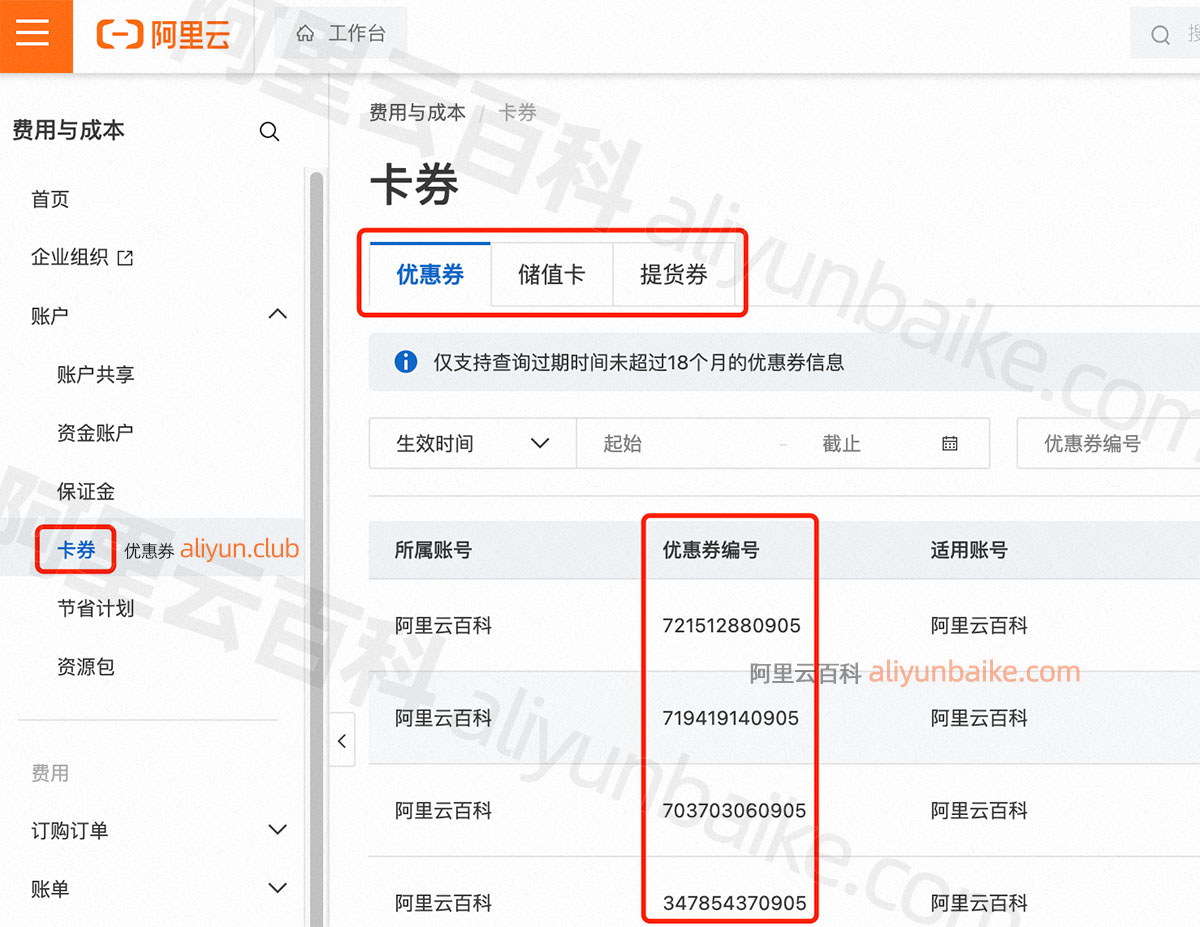Open 企业组织 external link icon
Screen dimensions: 1200x927
tap(125, 258)
